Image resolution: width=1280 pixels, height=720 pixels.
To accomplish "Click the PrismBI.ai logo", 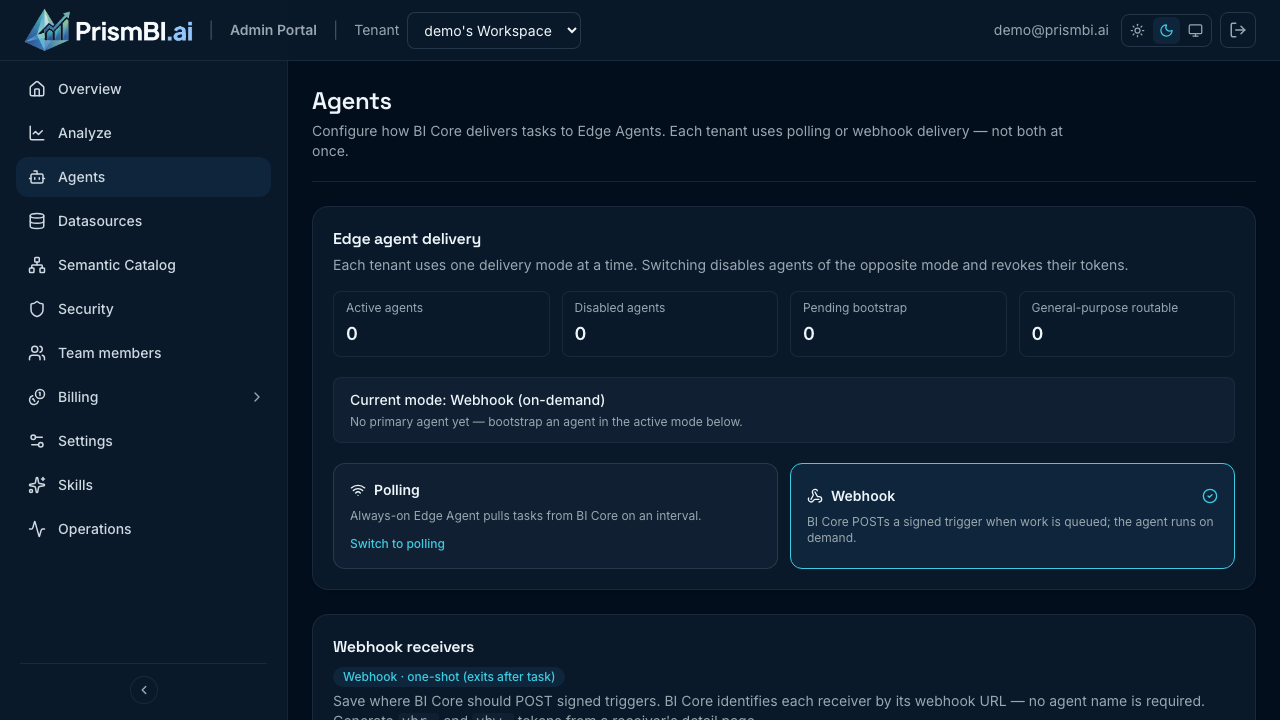I will tap(109, 30).
